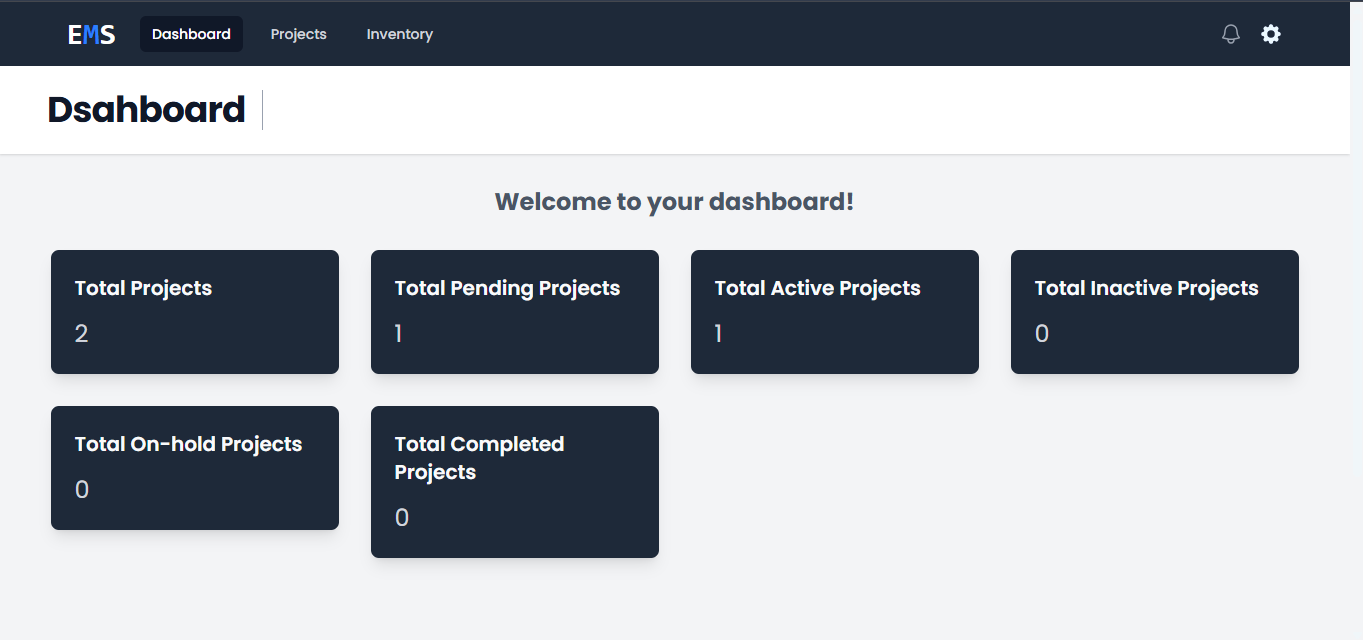
Task: Click the completed projects count 0
Action: tap(402, 518)
